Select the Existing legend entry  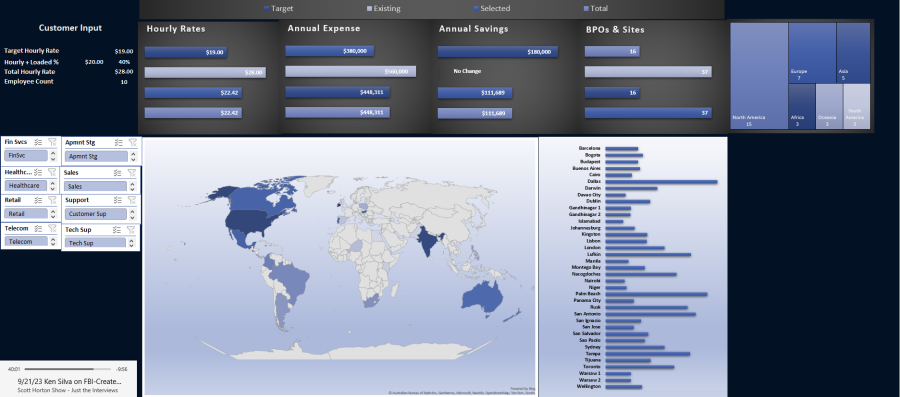coord(383,9)
